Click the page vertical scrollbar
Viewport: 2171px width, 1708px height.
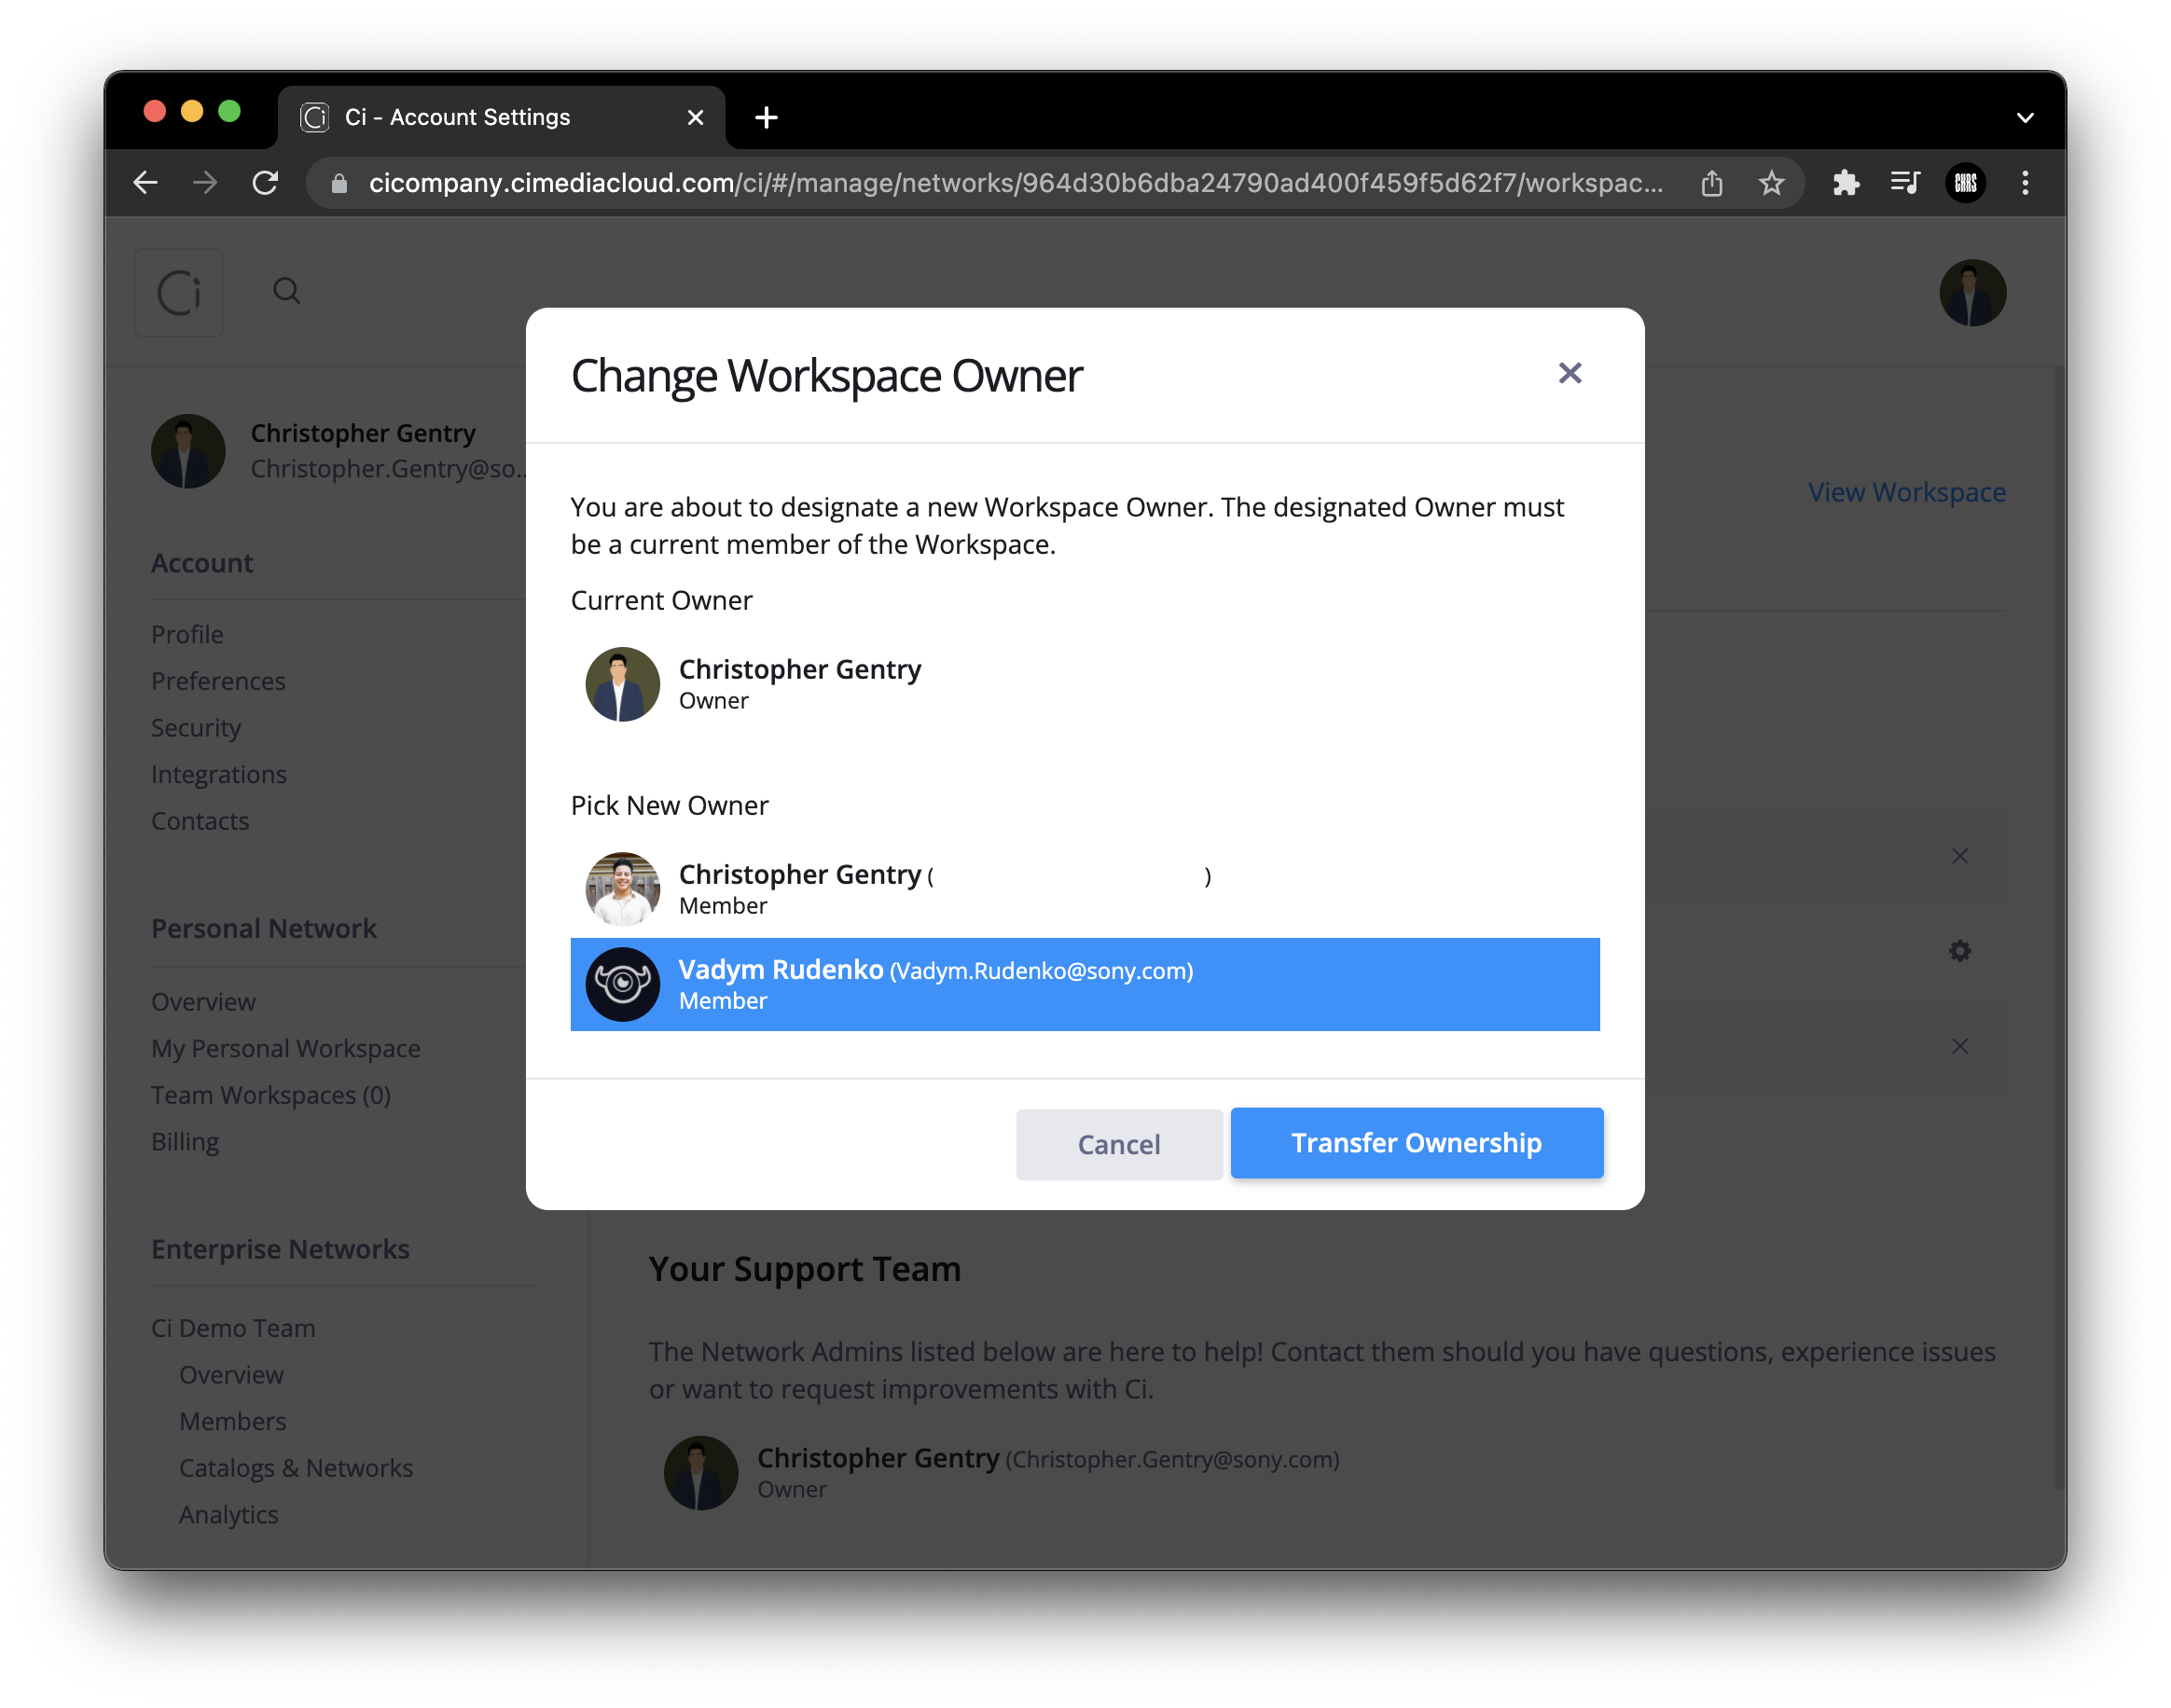(2059, 927)
